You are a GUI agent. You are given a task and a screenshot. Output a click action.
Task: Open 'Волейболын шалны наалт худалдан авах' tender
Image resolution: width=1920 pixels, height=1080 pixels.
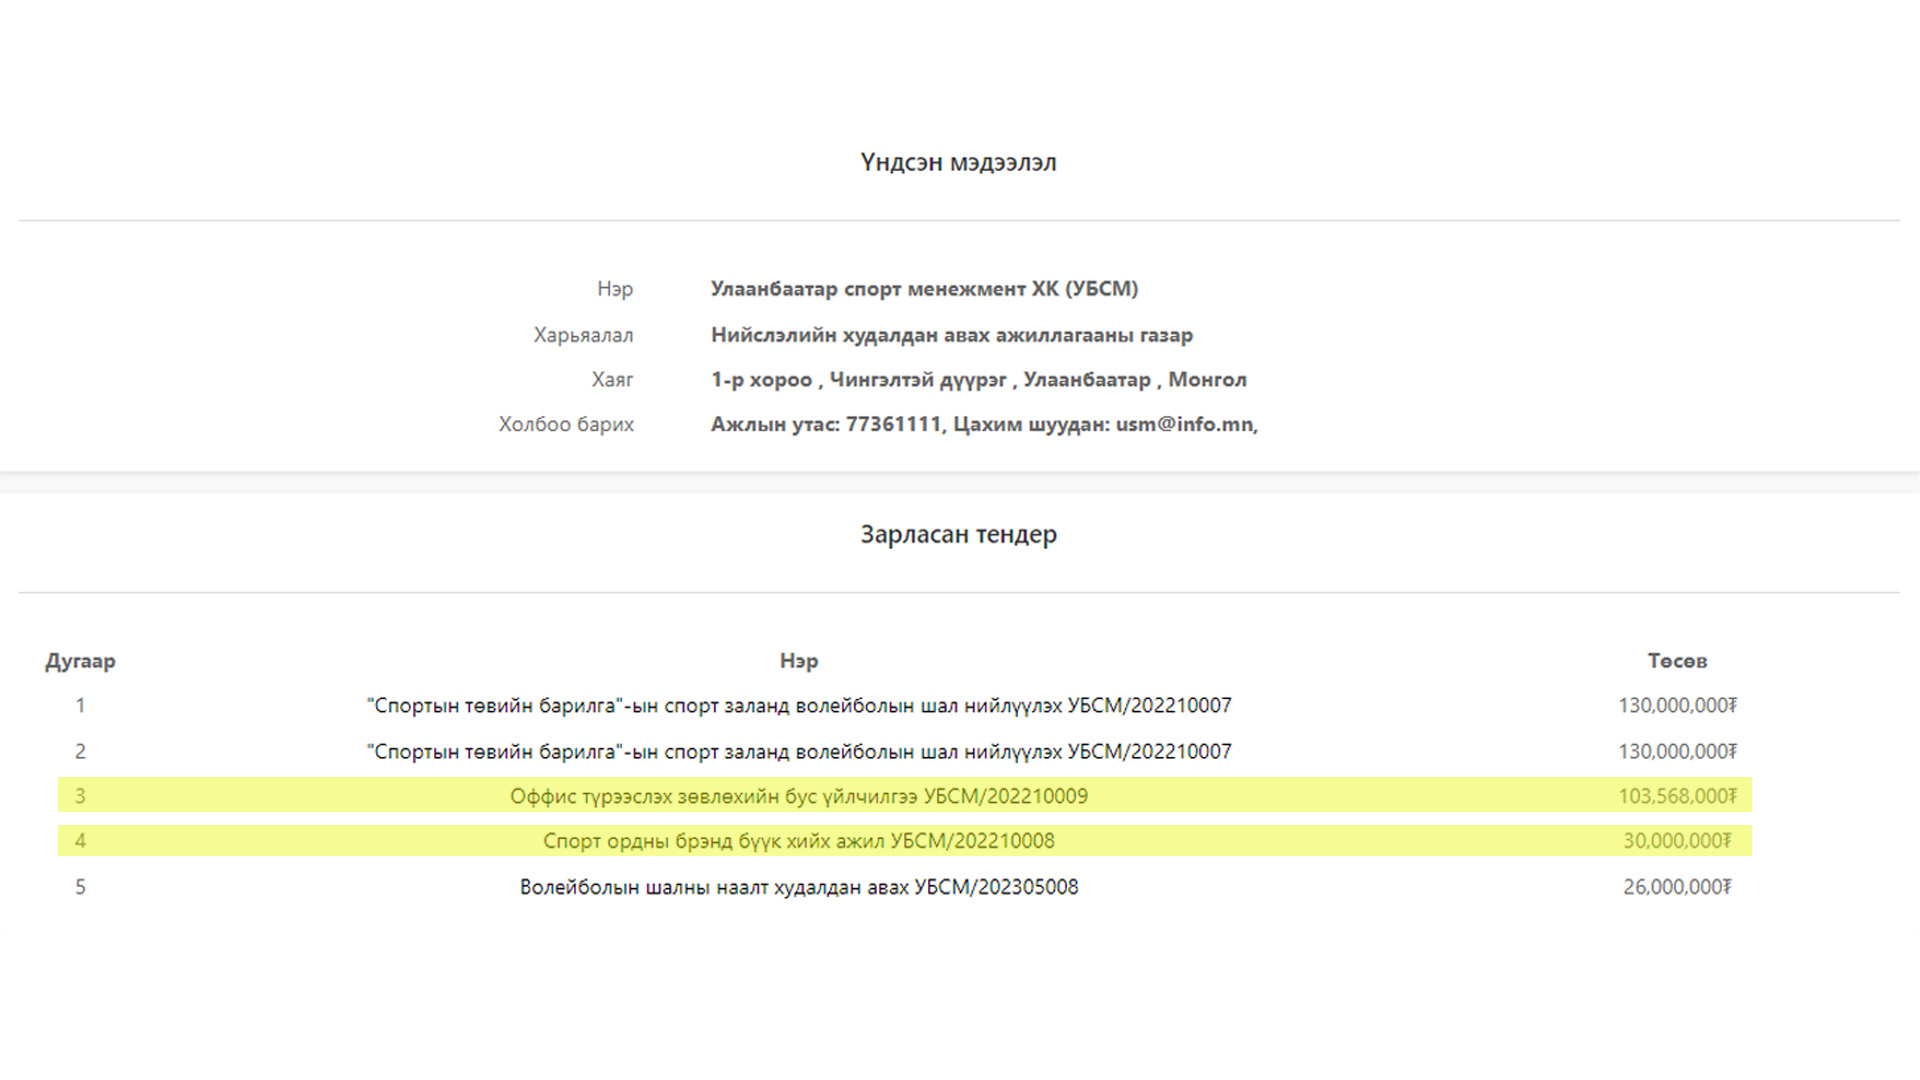799,887
